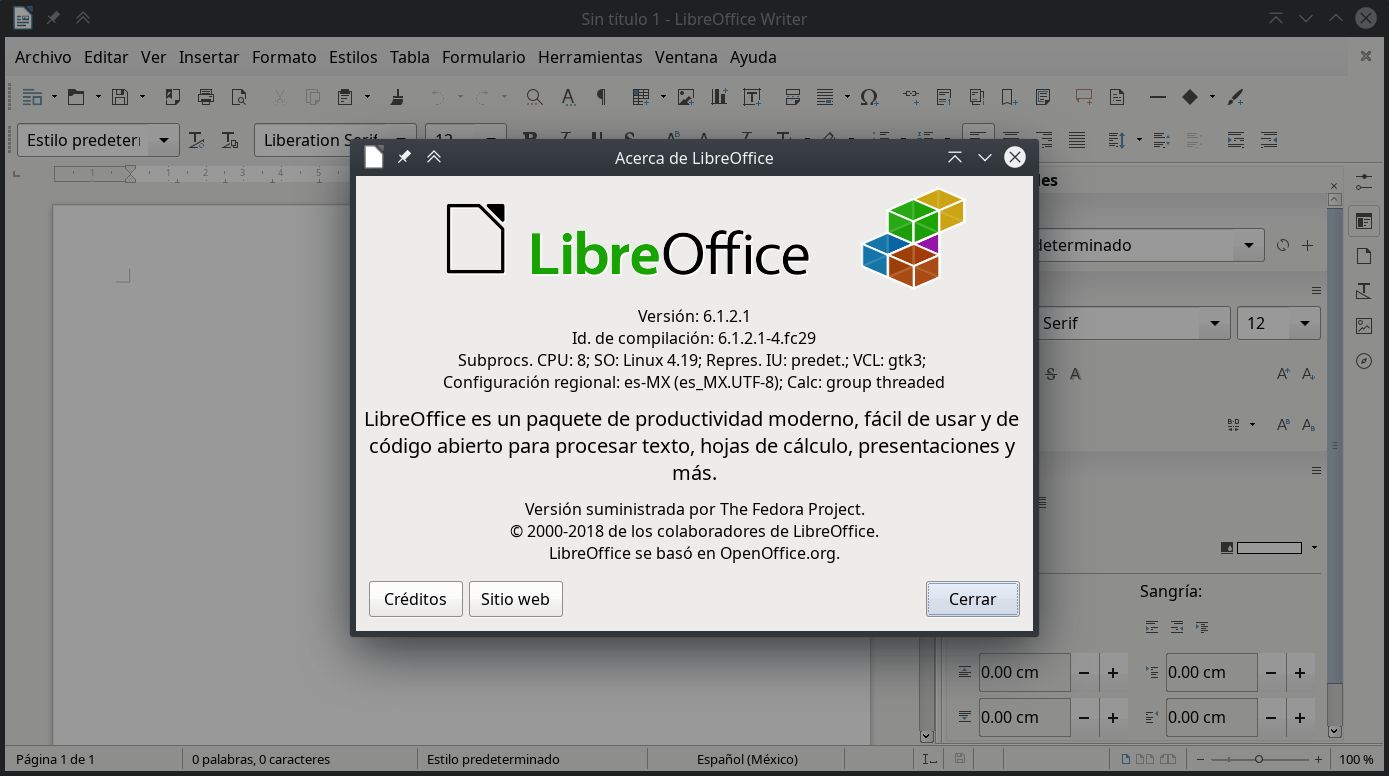
Task: Toggle sidebar Strikethrough button
Action: click(x=1051, y=374)
